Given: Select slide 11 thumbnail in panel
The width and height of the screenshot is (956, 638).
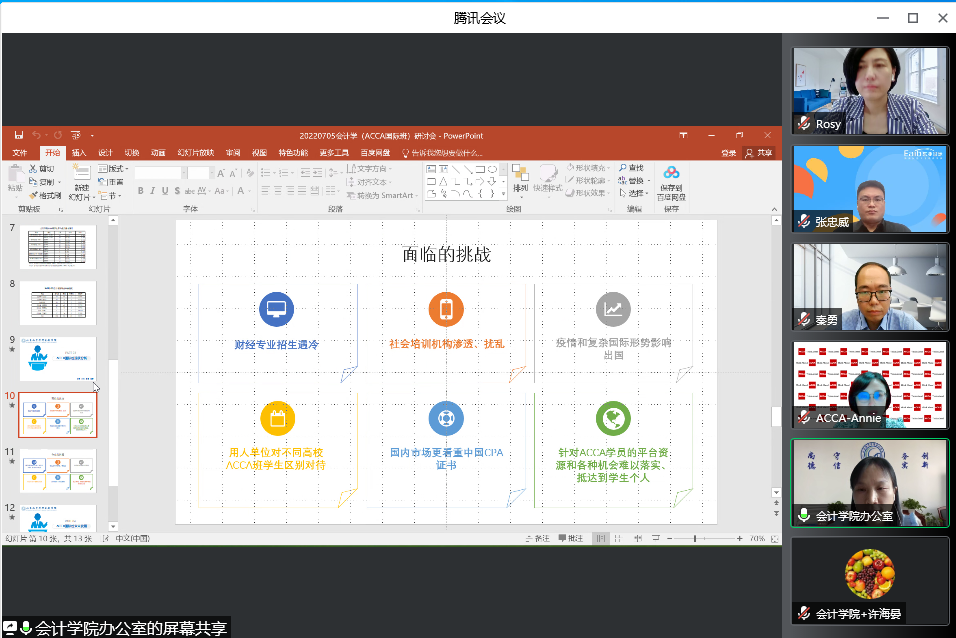Looking at the screenshot, I should 58,470.
